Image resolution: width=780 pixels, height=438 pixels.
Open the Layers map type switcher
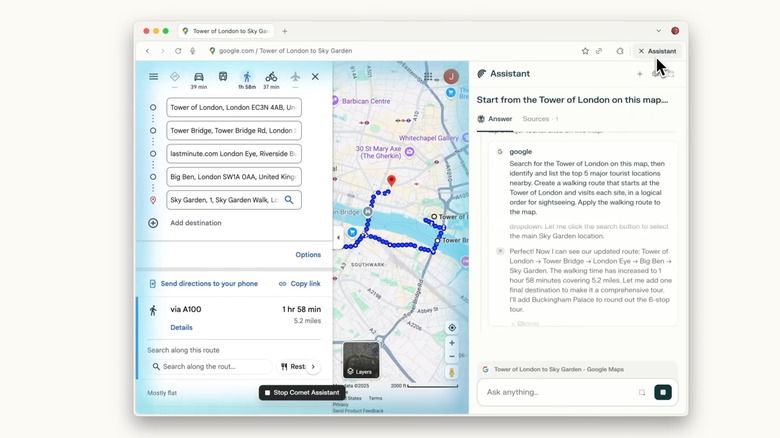point(361,360)
